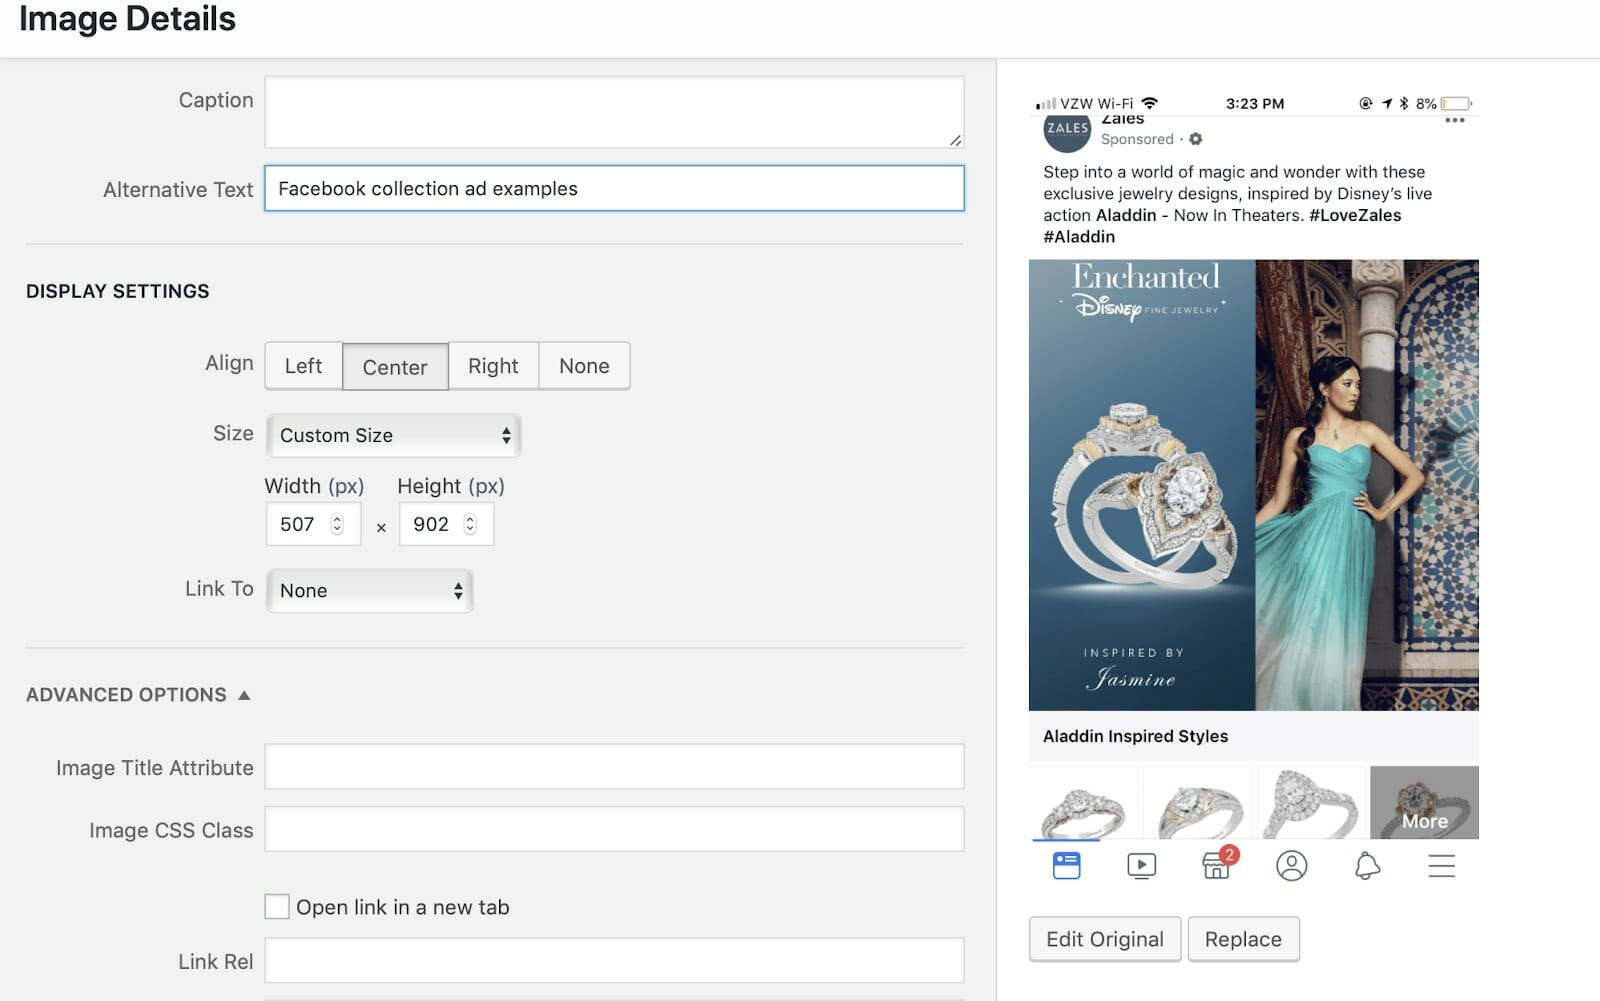
Task: Click the Image CSS Class field
Action: click(614, 829)
